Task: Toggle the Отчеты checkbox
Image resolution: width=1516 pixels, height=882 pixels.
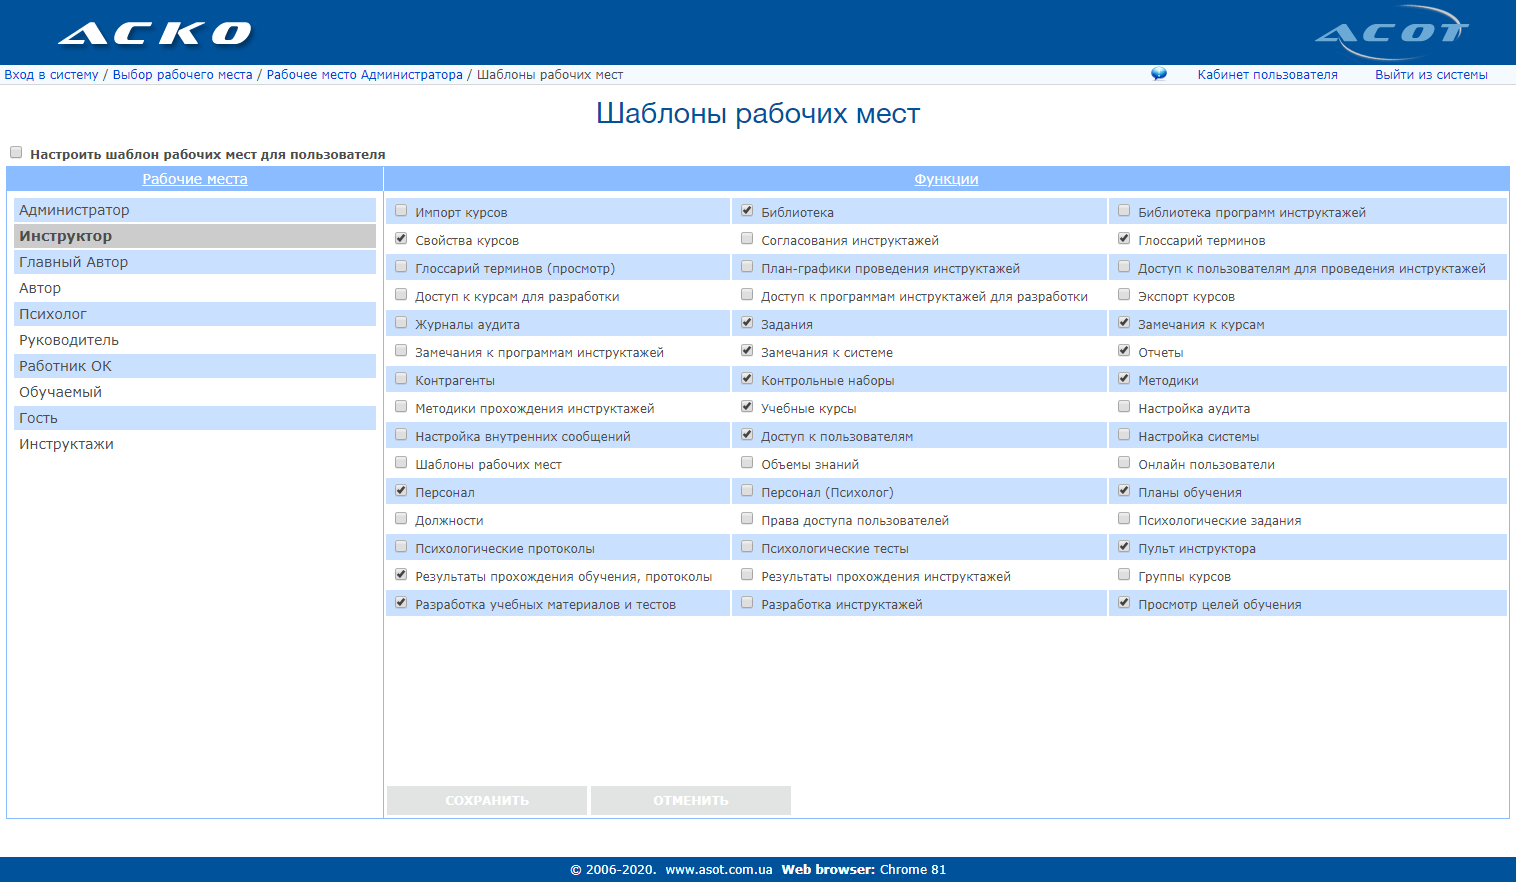Action: click(1124, 351)
